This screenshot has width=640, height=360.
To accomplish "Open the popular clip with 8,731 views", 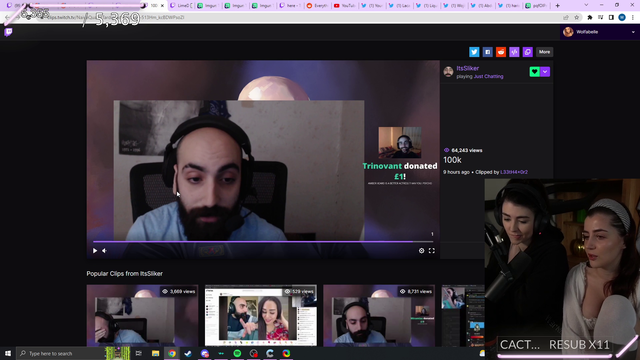I will (379, 316).
